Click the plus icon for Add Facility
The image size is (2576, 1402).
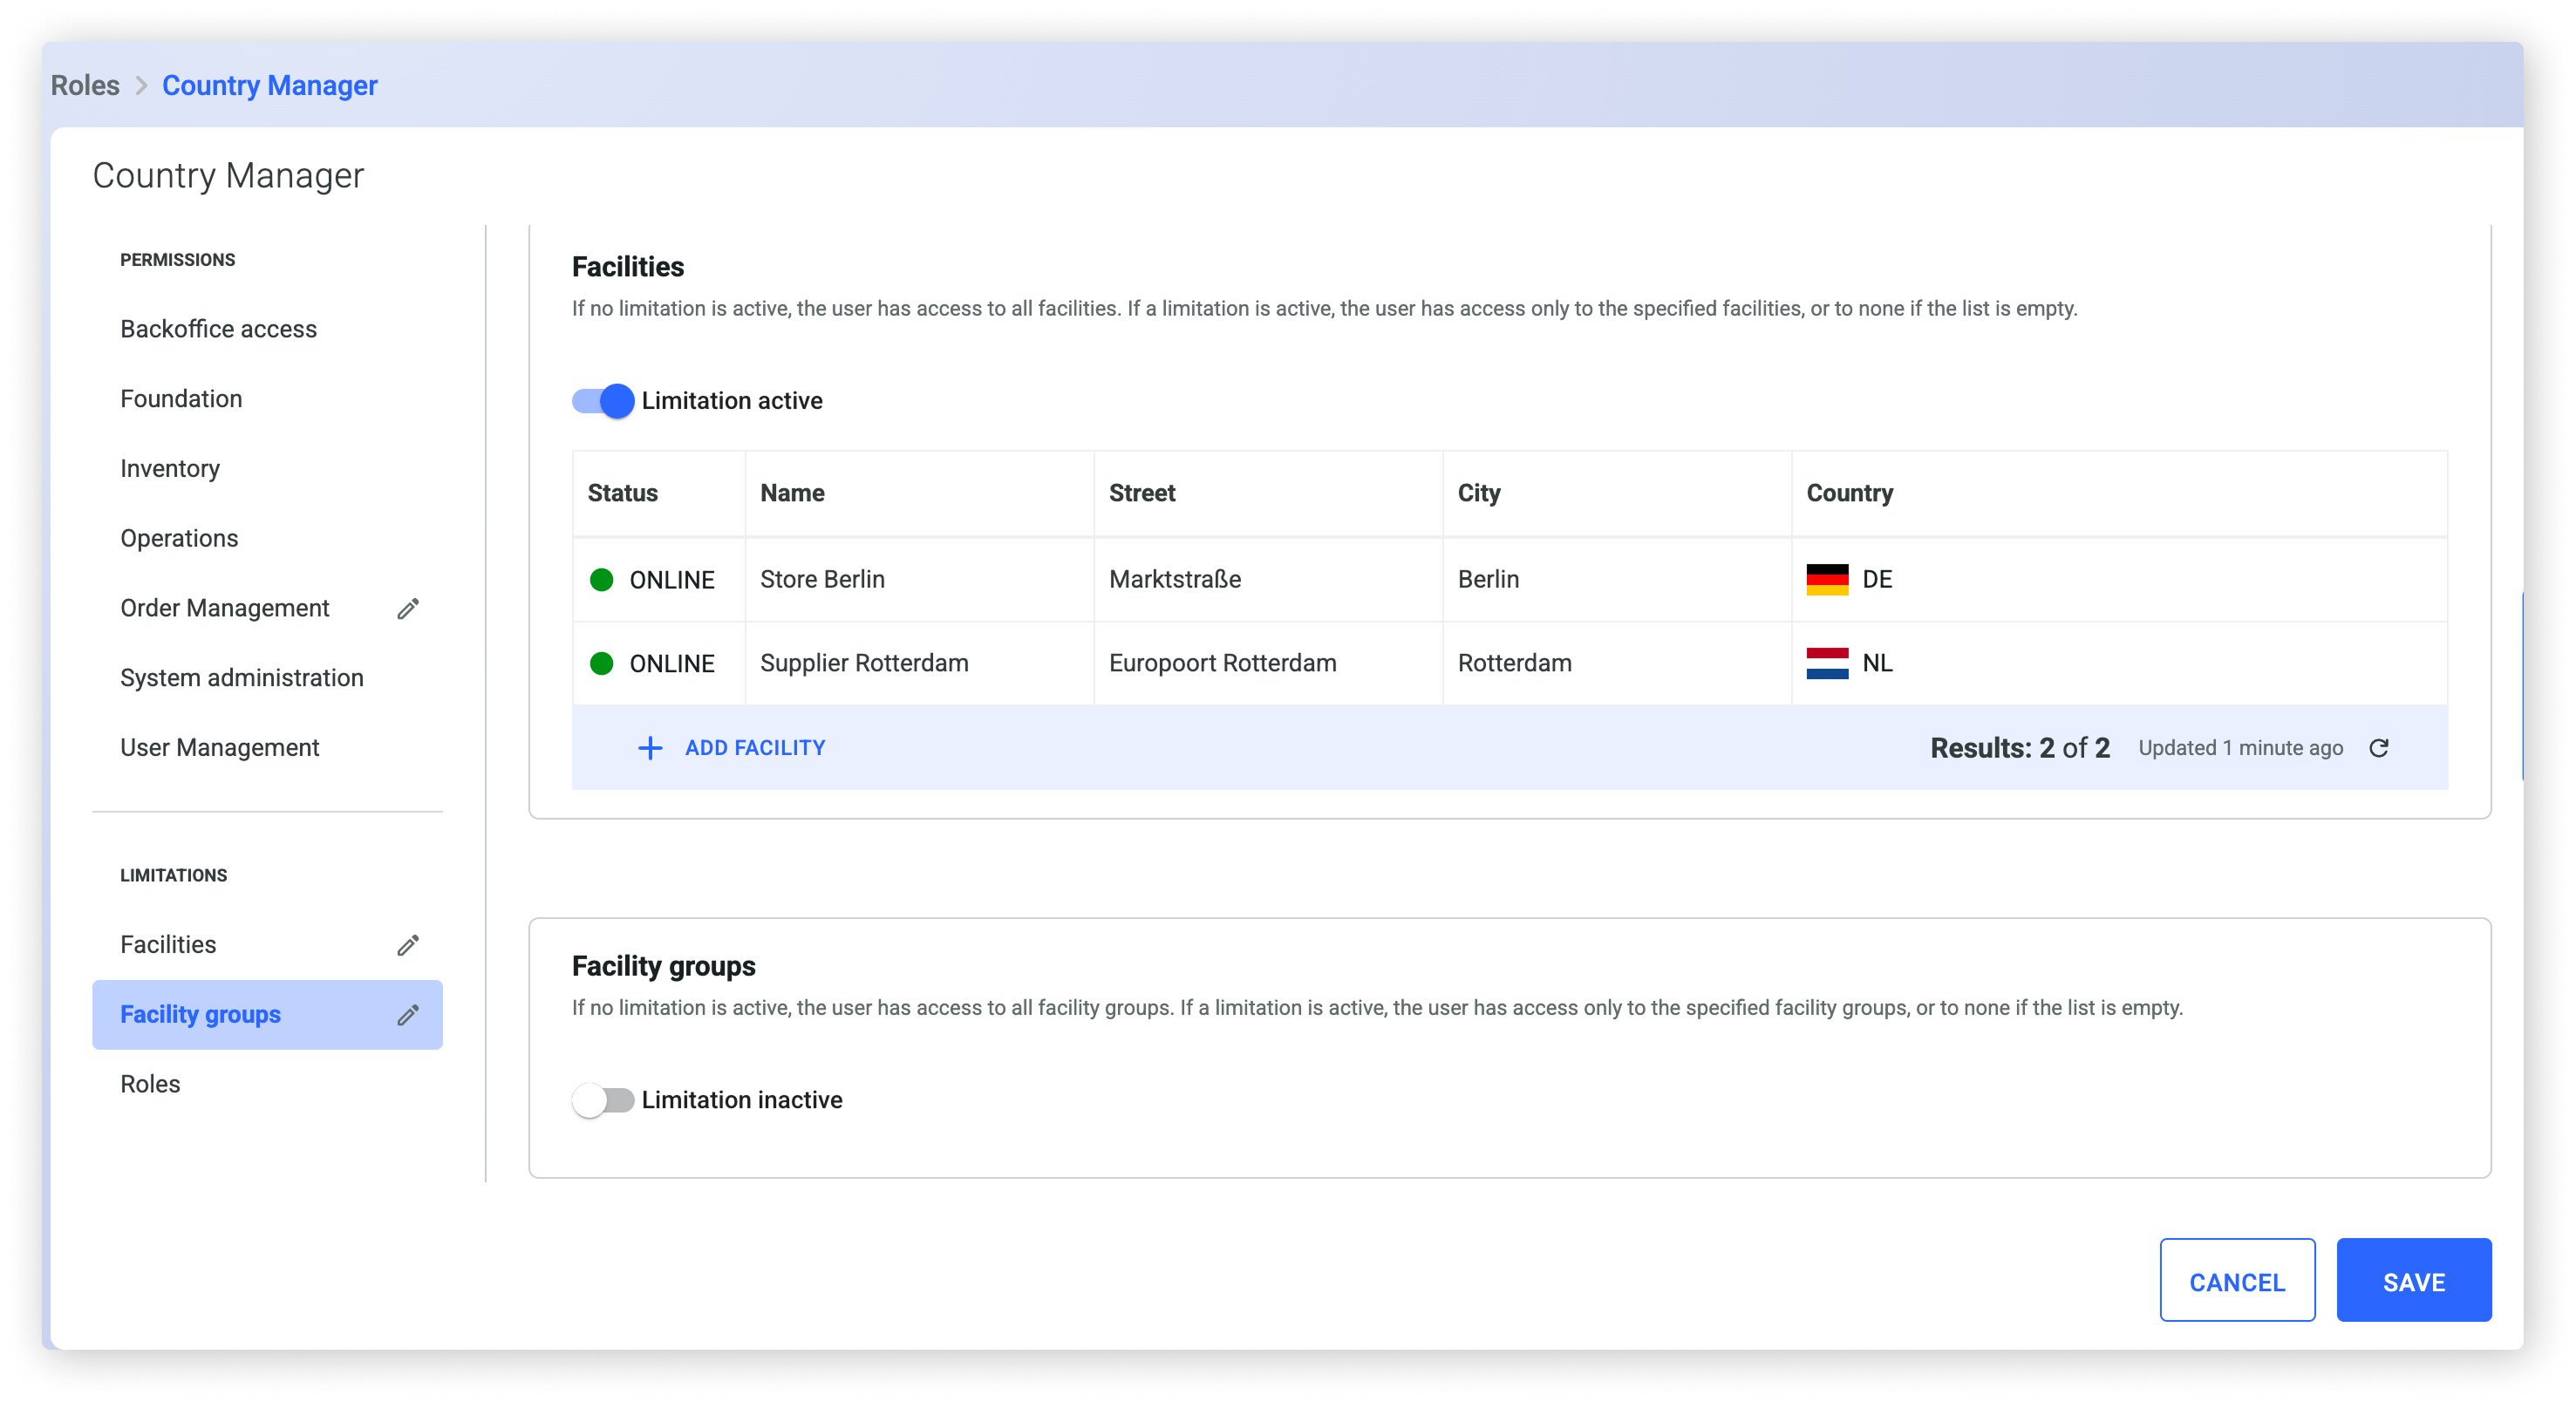coord(650,748)
